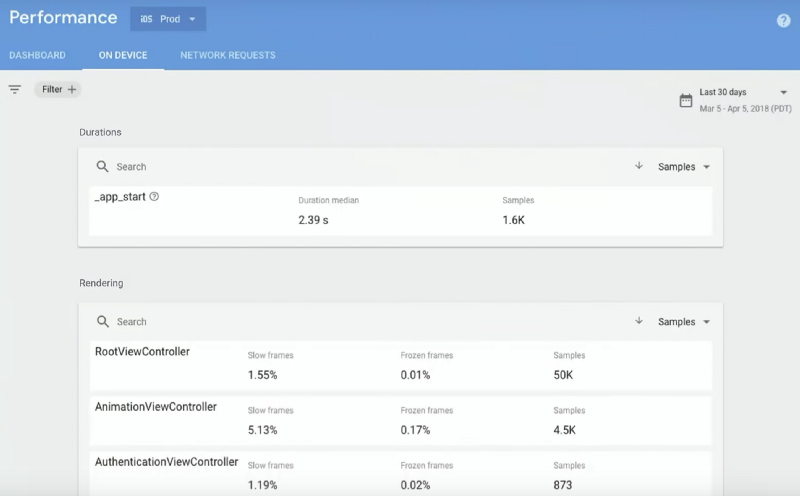Open the iOS Prod app selector dropdown
Screen dimensions: 800x496
point(168,19)
